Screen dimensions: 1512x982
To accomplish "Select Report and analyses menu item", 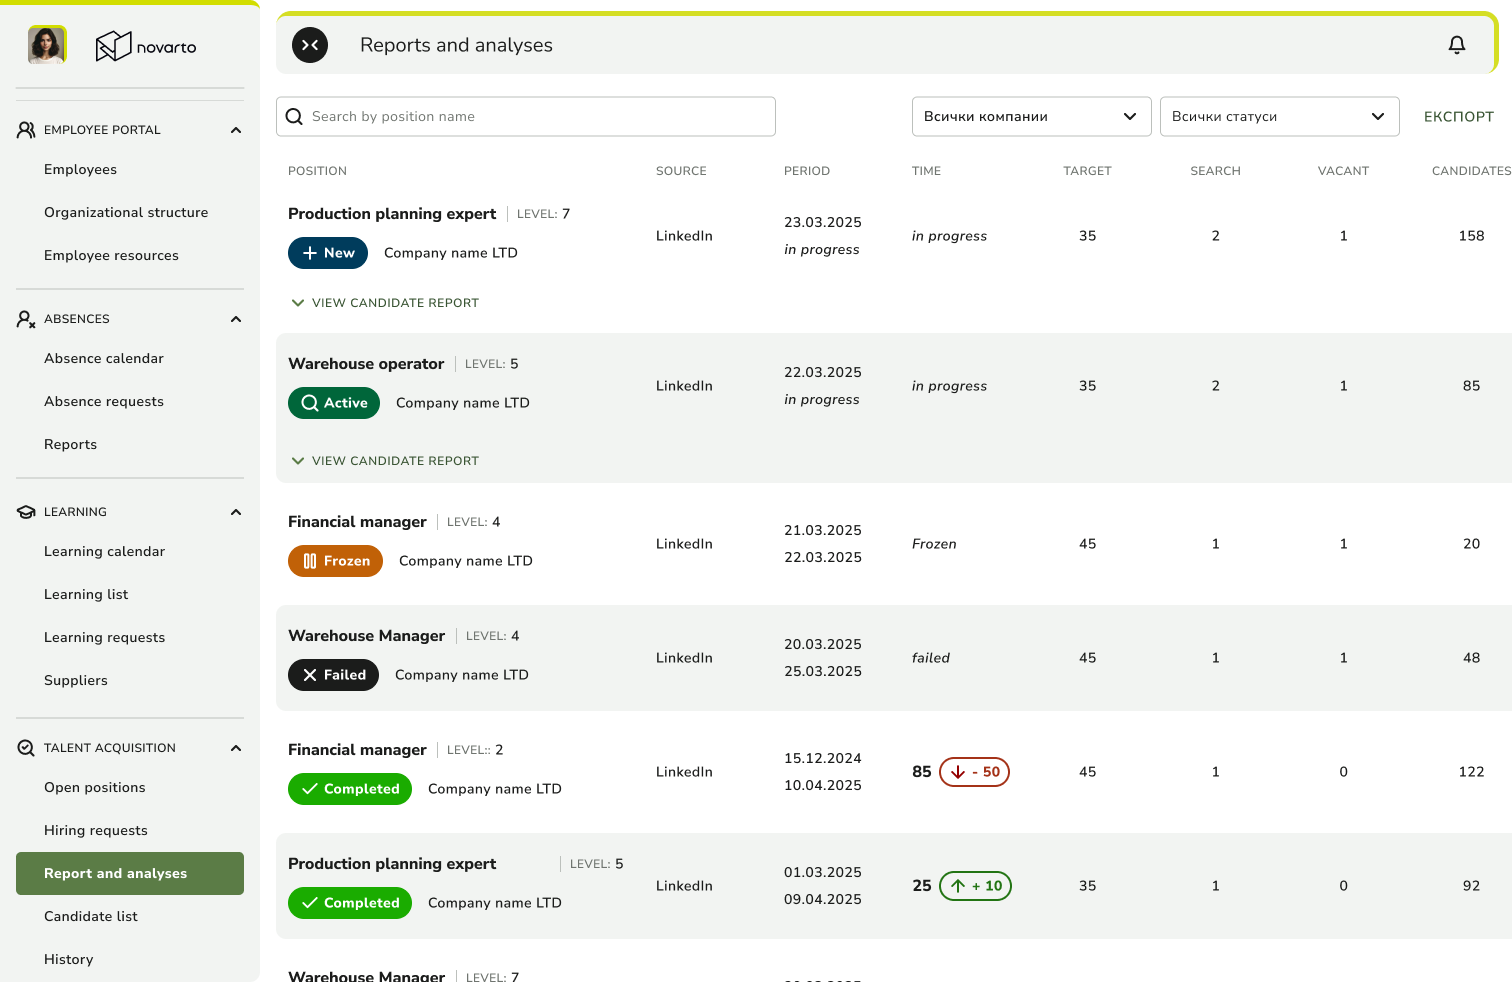I will pos(130,874).
